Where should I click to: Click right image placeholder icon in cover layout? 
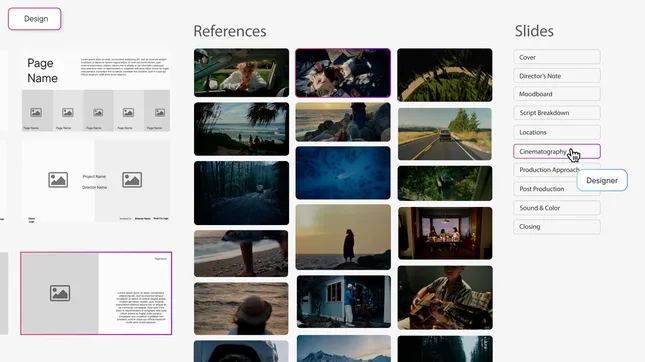point(132,180)
